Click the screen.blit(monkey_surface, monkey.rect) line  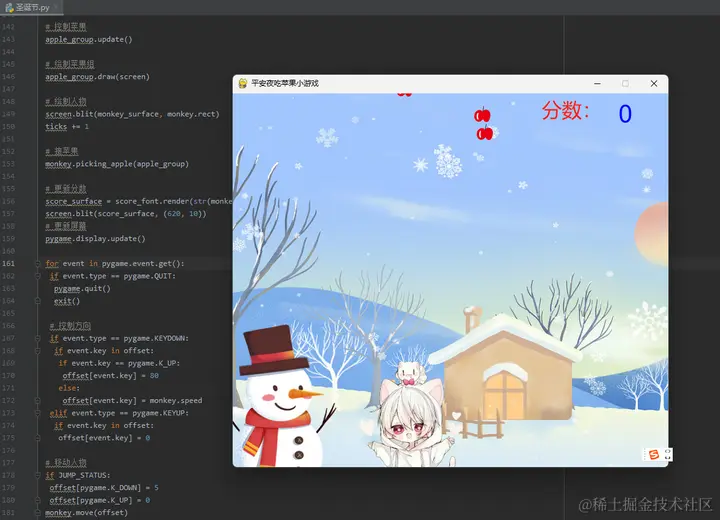(x=132, y=114)
